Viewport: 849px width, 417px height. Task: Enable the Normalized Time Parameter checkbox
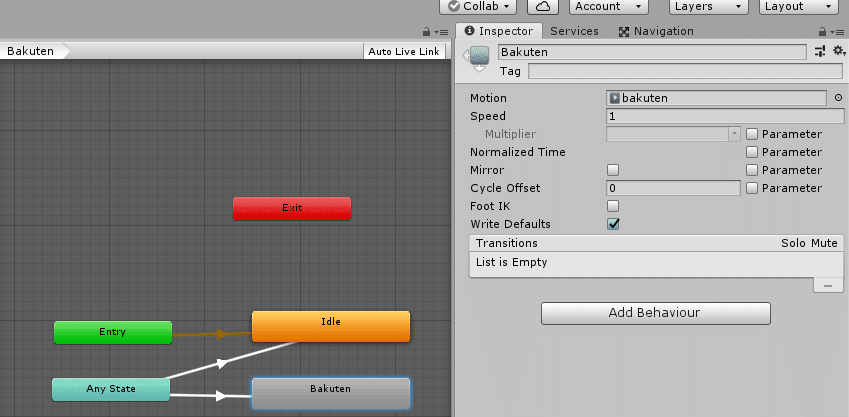click(752, 152)
